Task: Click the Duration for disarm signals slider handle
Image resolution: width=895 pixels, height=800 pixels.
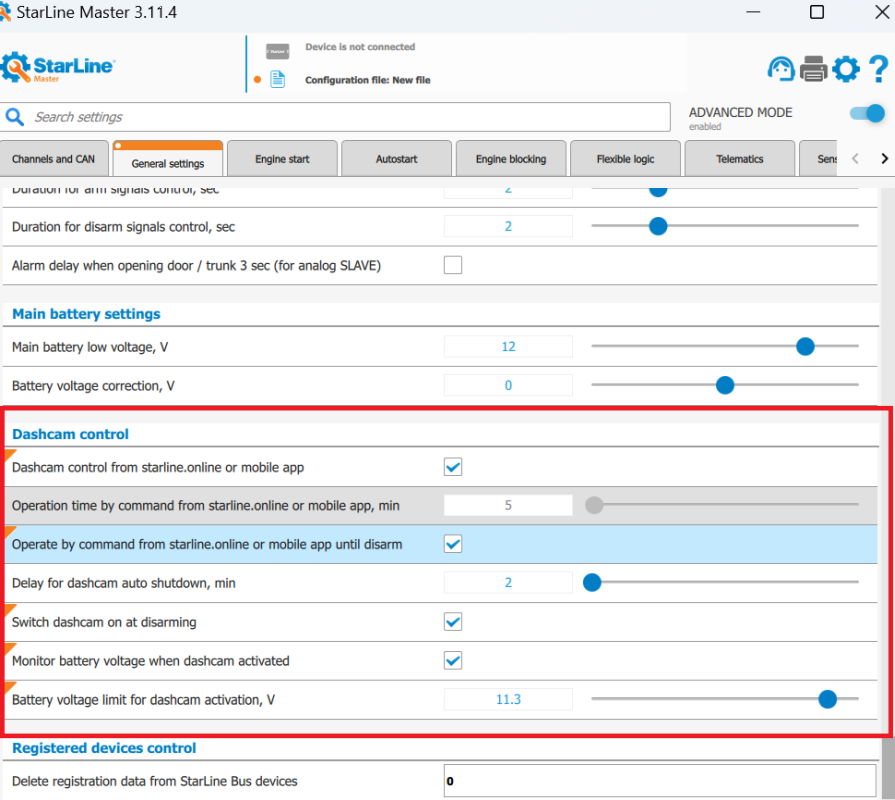Action: (658, 227)
